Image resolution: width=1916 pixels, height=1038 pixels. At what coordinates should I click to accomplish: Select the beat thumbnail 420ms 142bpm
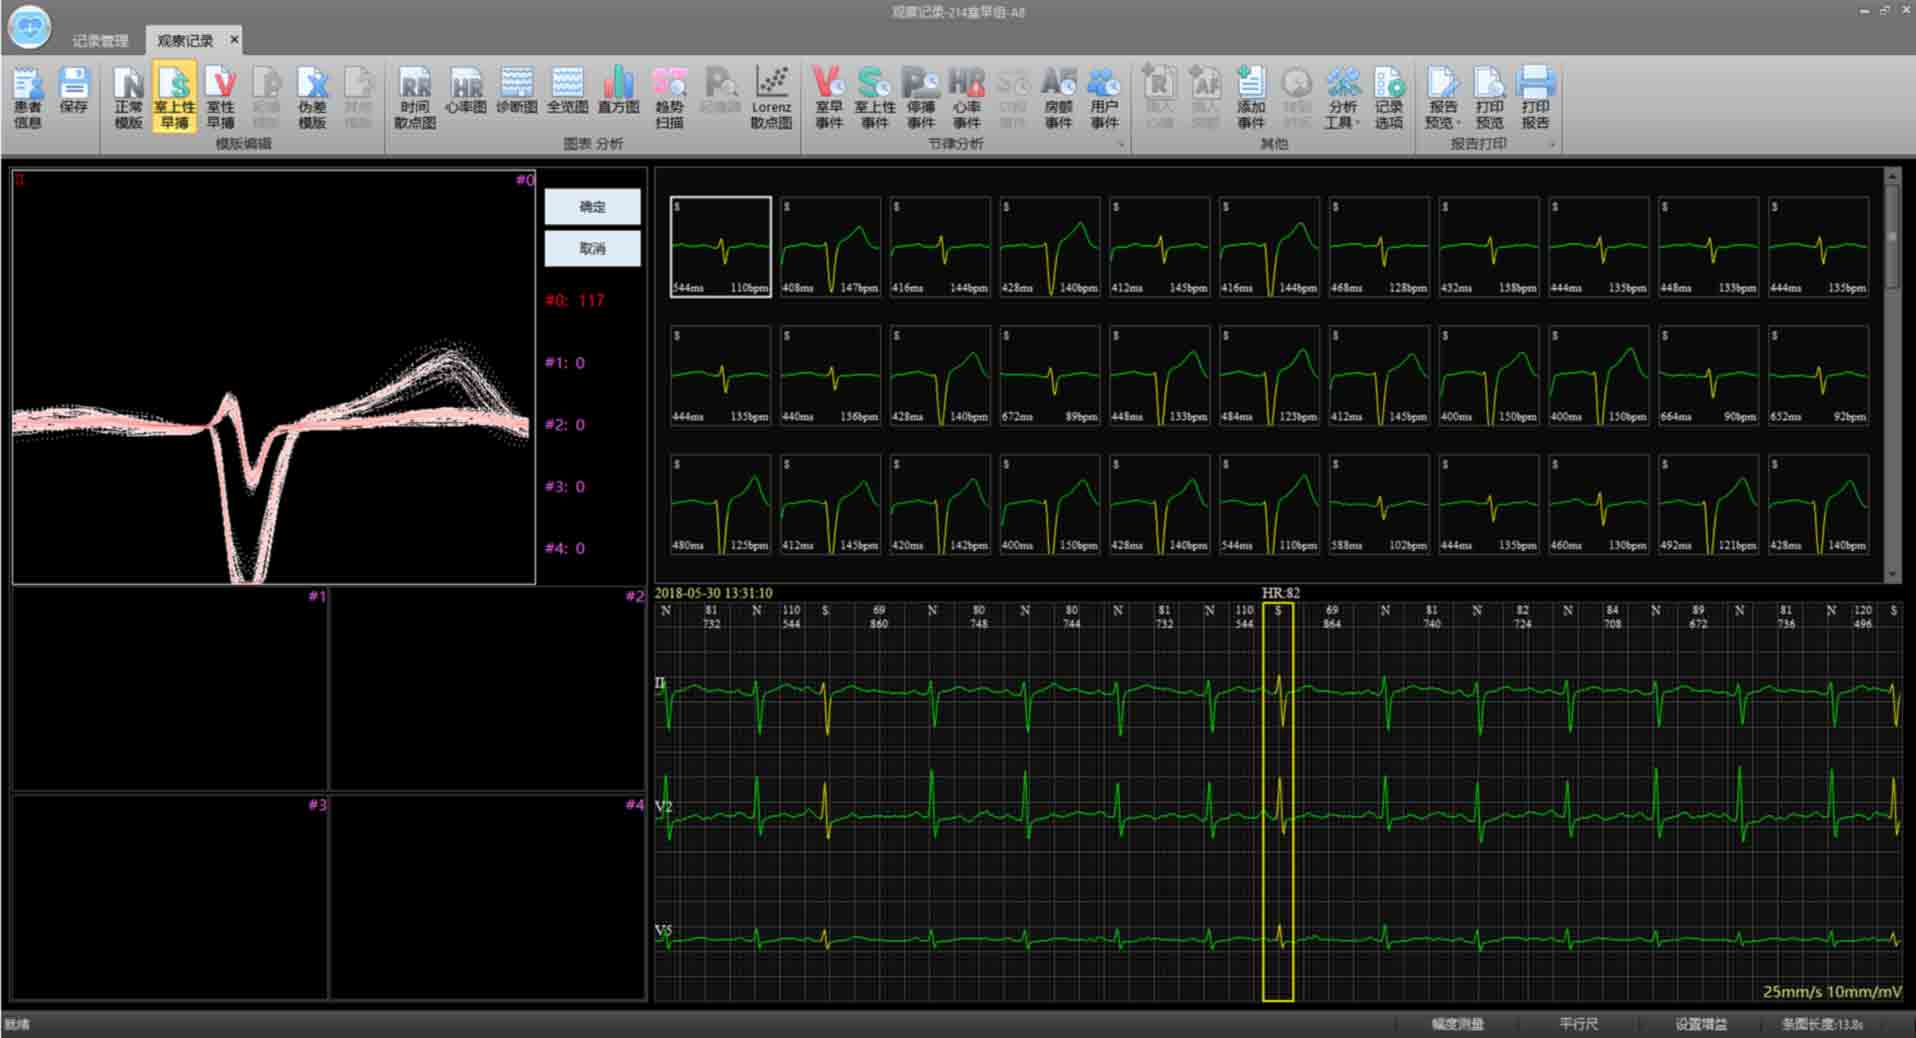[940, 505]
